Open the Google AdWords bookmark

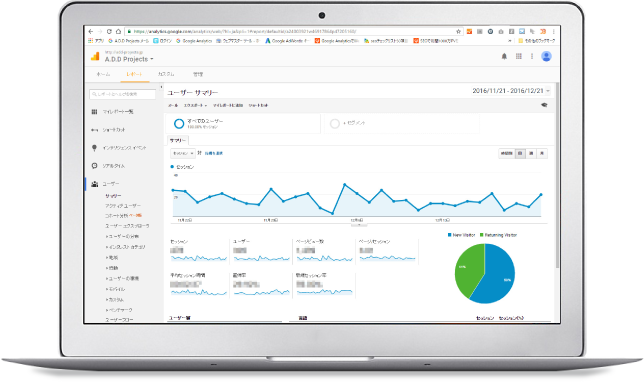pyautogui.click(x=287, y=41)
